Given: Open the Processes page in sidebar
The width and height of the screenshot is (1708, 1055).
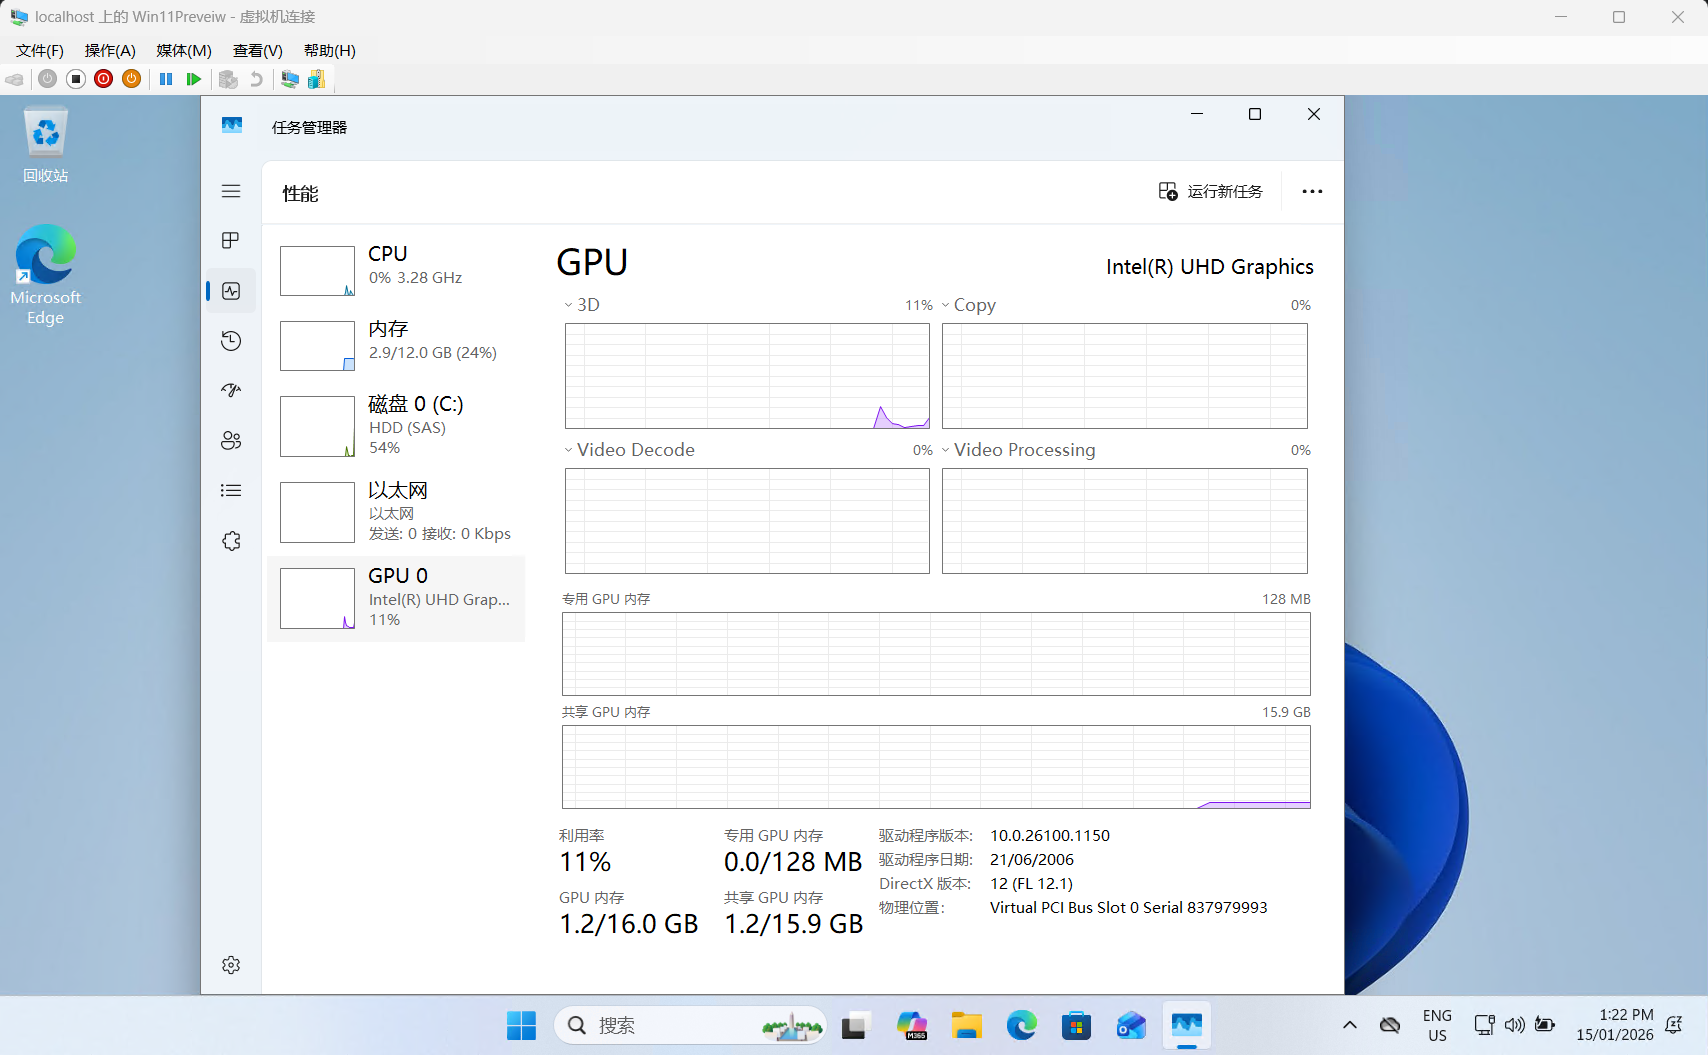Looking at the screenshot, I should (231, 241).
